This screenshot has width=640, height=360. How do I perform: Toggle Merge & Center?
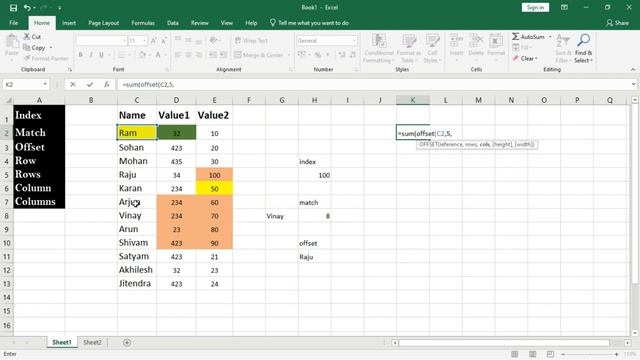(x=259, y=55)
